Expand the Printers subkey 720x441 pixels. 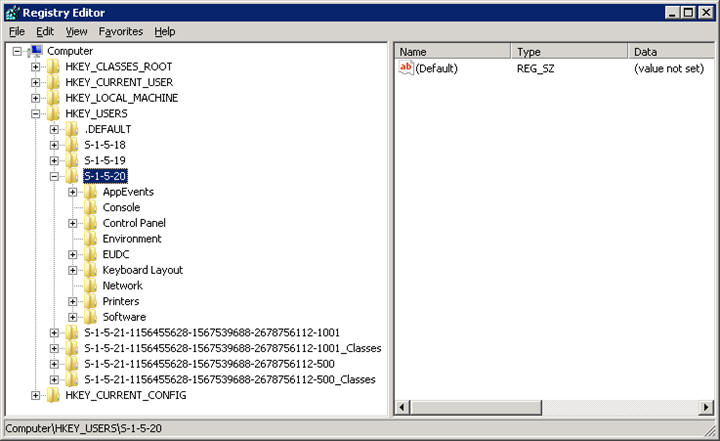click(x=73, y=301)
